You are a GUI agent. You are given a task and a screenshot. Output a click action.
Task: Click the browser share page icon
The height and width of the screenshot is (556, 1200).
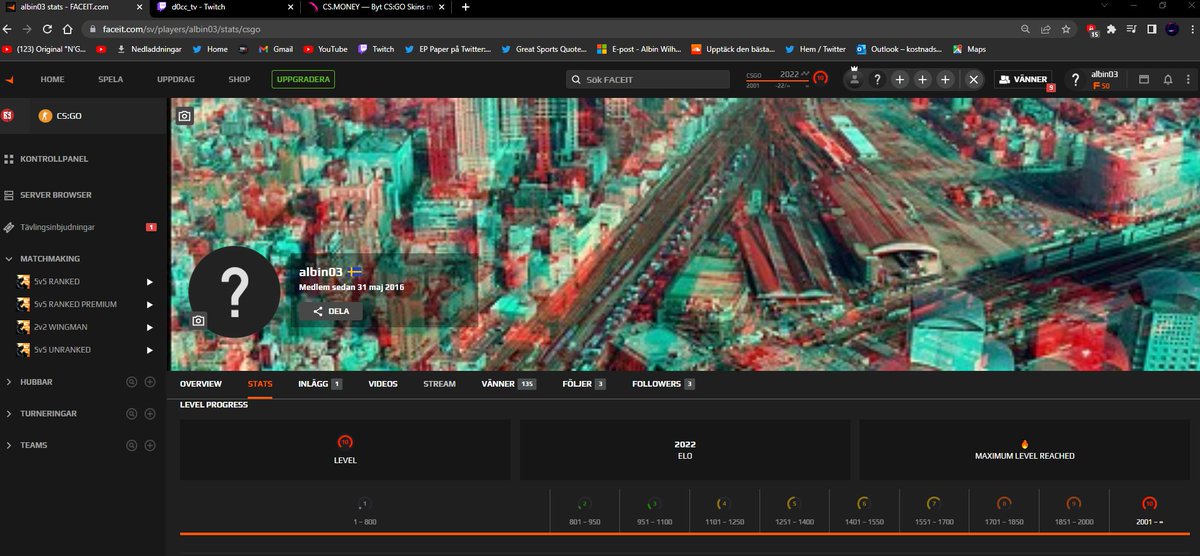pyautogui.click(x=1046, y=29)
